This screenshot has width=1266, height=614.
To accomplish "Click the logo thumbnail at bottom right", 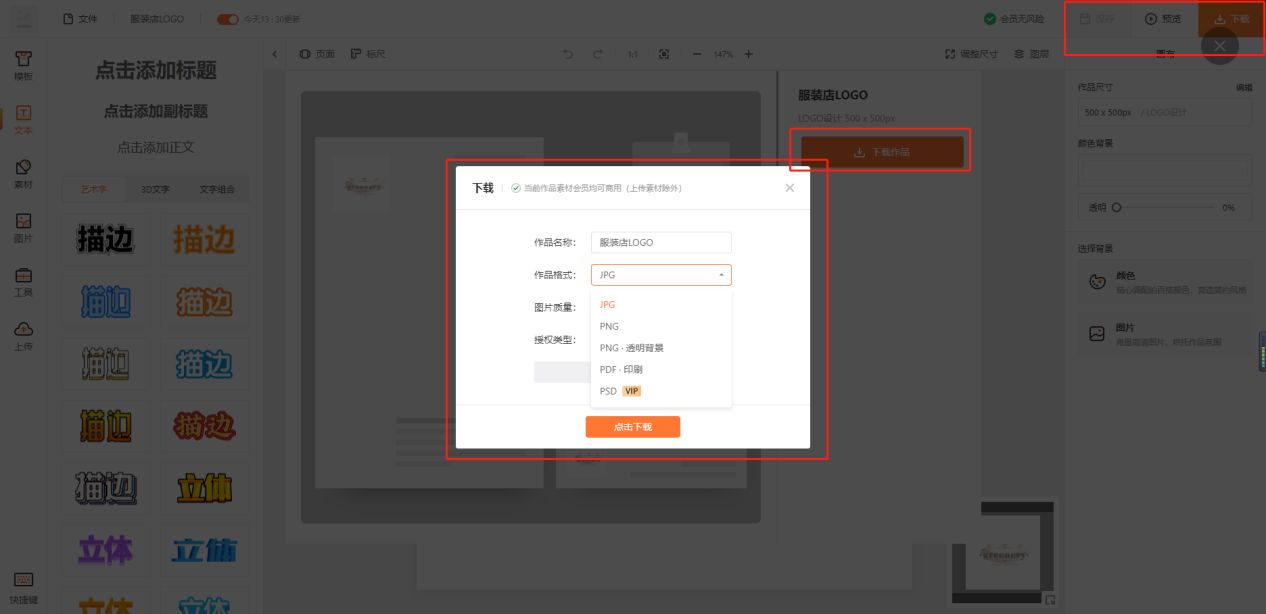I will tap(1004, 553).
